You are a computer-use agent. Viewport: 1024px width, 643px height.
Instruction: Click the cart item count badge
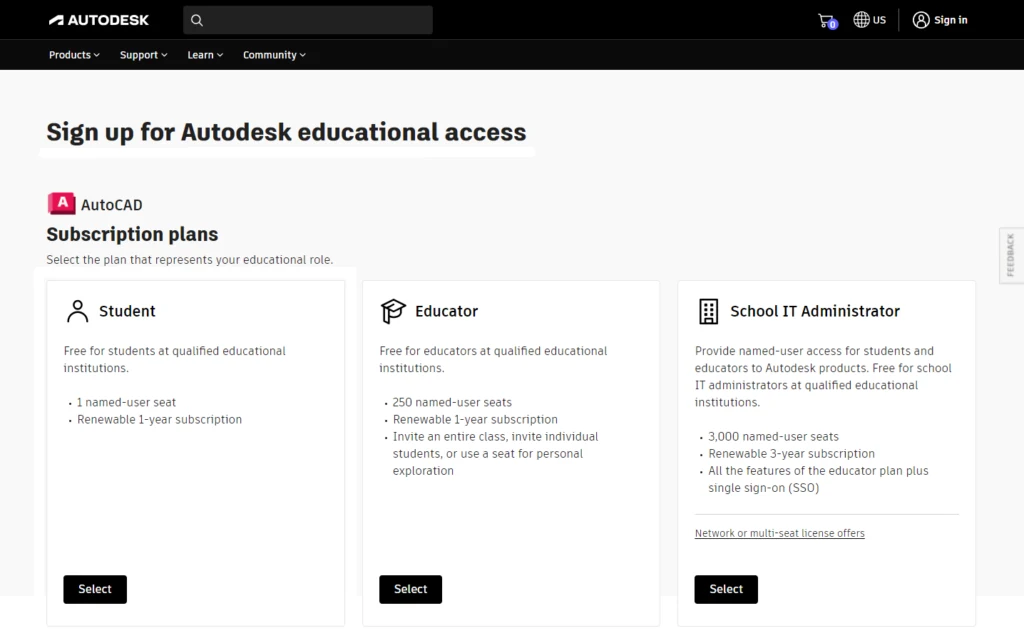pyautogui.click(x=832, y=25)
